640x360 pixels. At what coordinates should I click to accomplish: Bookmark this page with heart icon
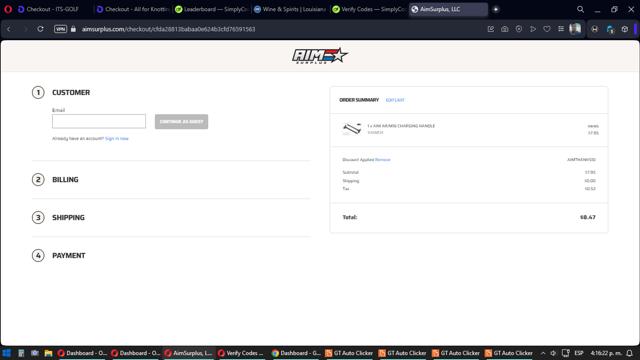click(547, 29)
